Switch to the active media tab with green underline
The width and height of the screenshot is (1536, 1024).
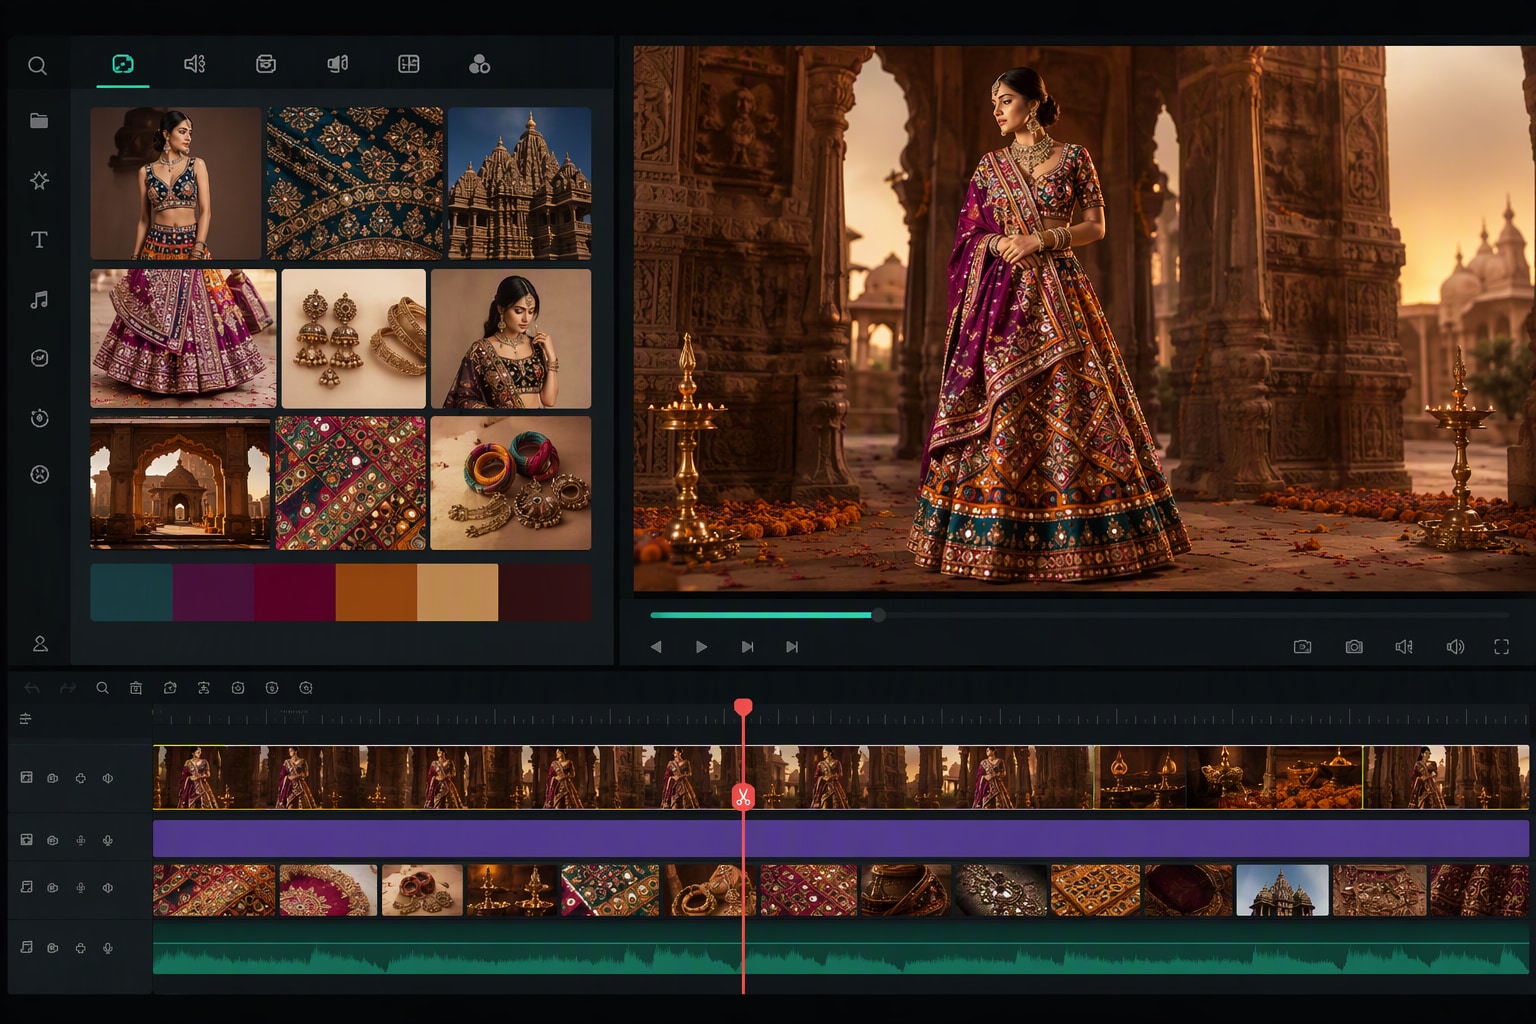tap(123, 64)
